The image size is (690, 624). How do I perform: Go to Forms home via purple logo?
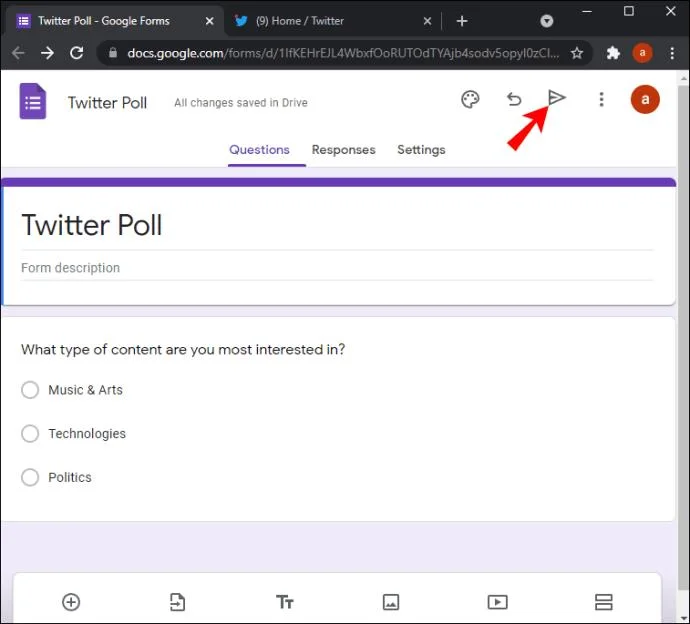[x=33, y=101]
